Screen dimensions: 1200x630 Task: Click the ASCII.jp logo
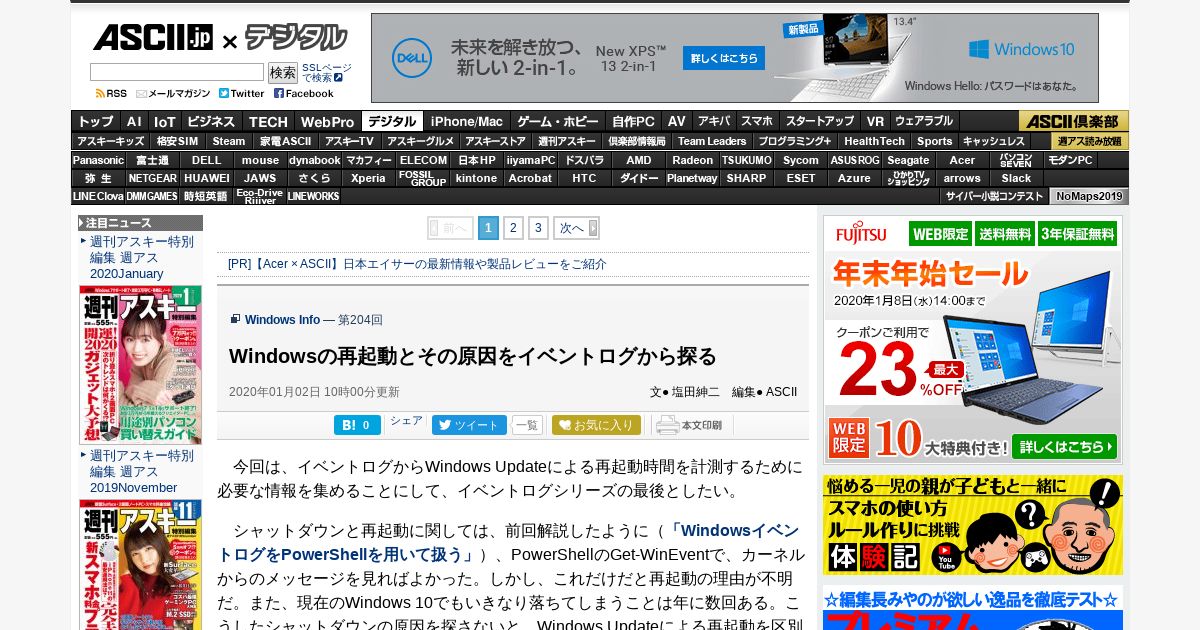point(153,39)
